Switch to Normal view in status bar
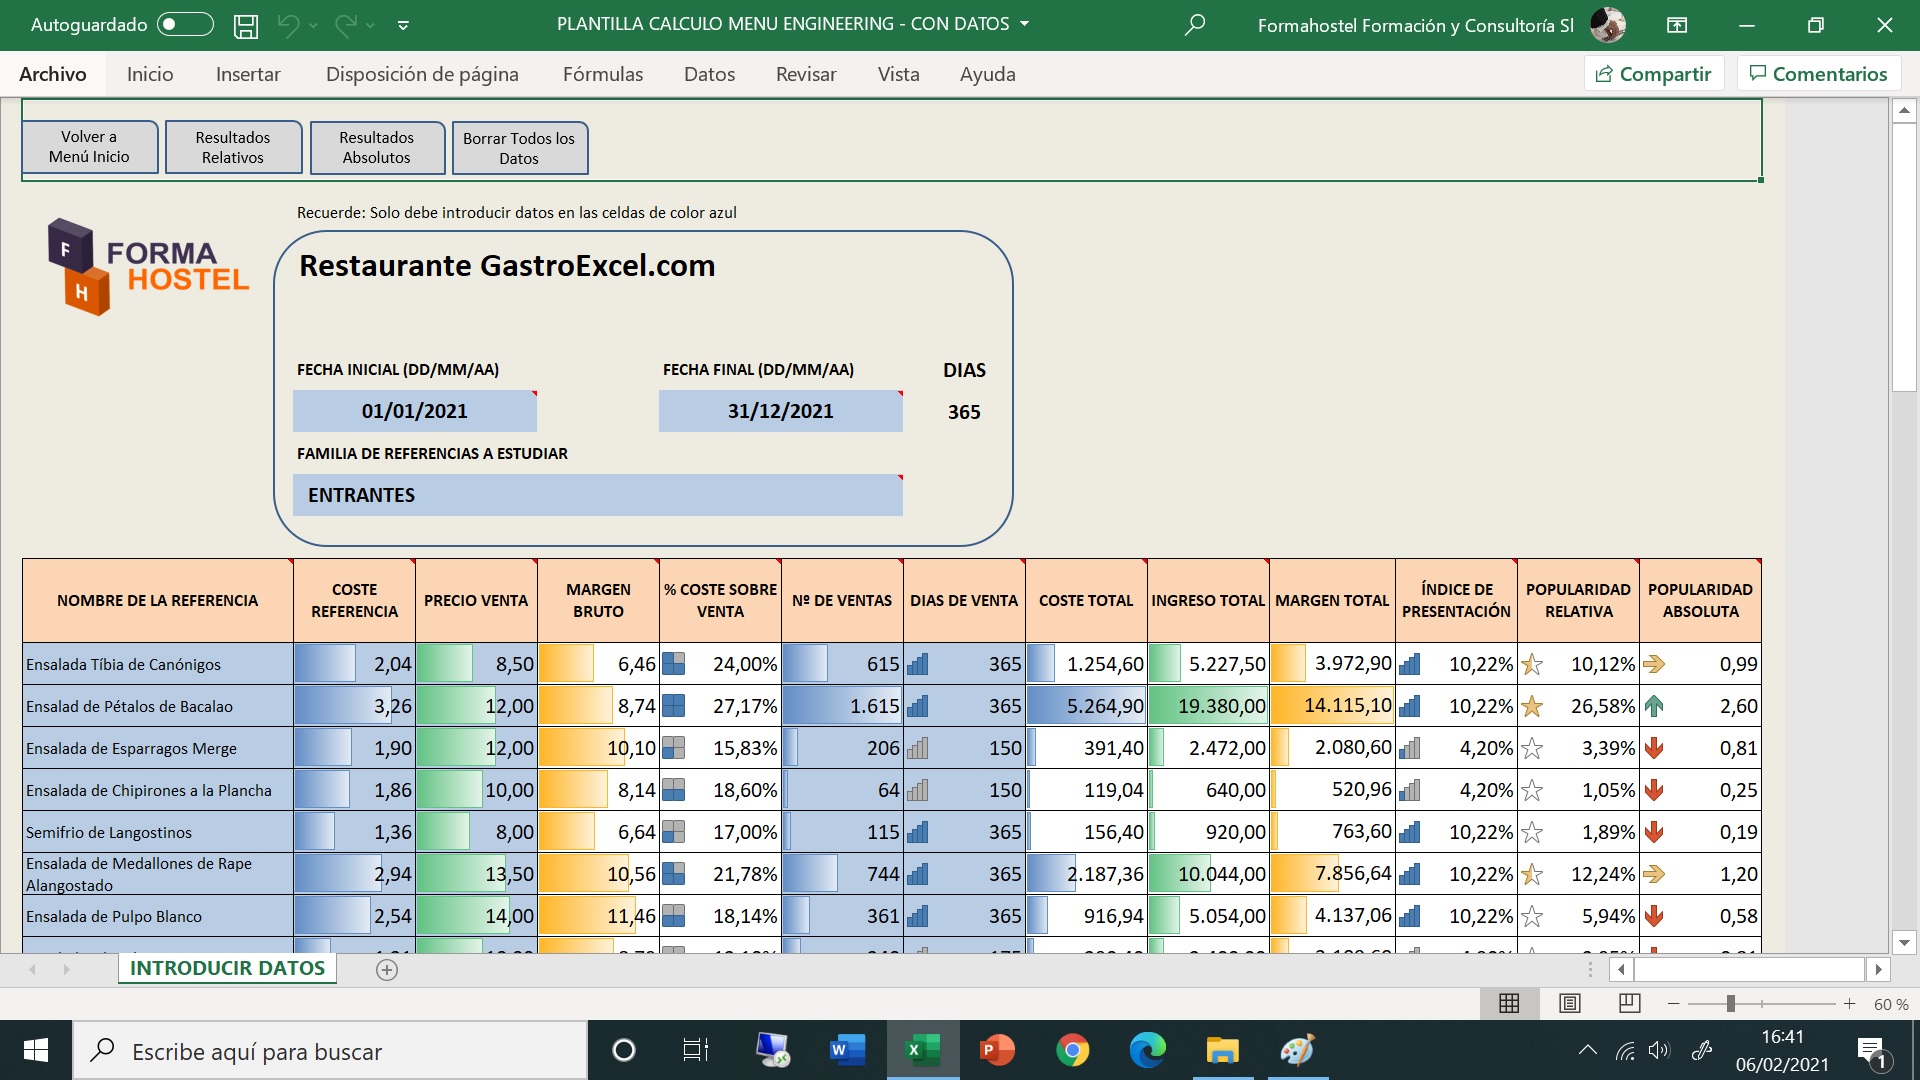The image size is (1920, 1080). (1511, 1003)
